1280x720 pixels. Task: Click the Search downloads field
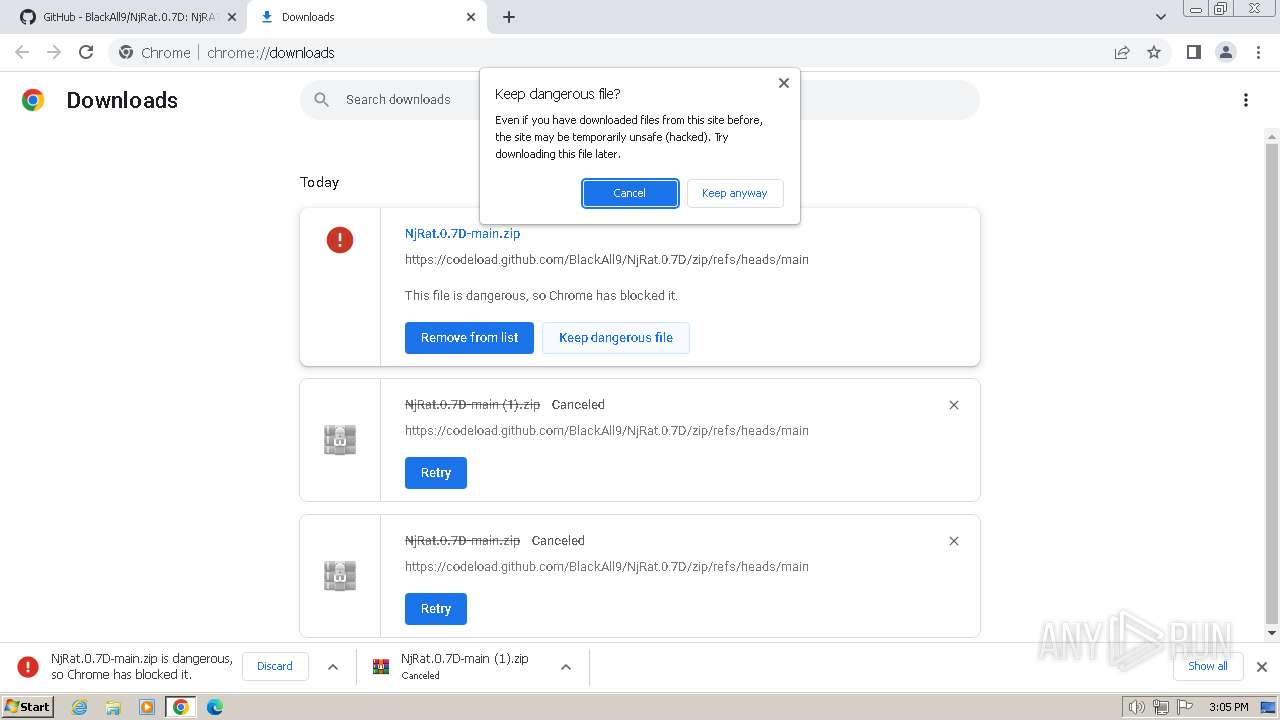[640, 100]
